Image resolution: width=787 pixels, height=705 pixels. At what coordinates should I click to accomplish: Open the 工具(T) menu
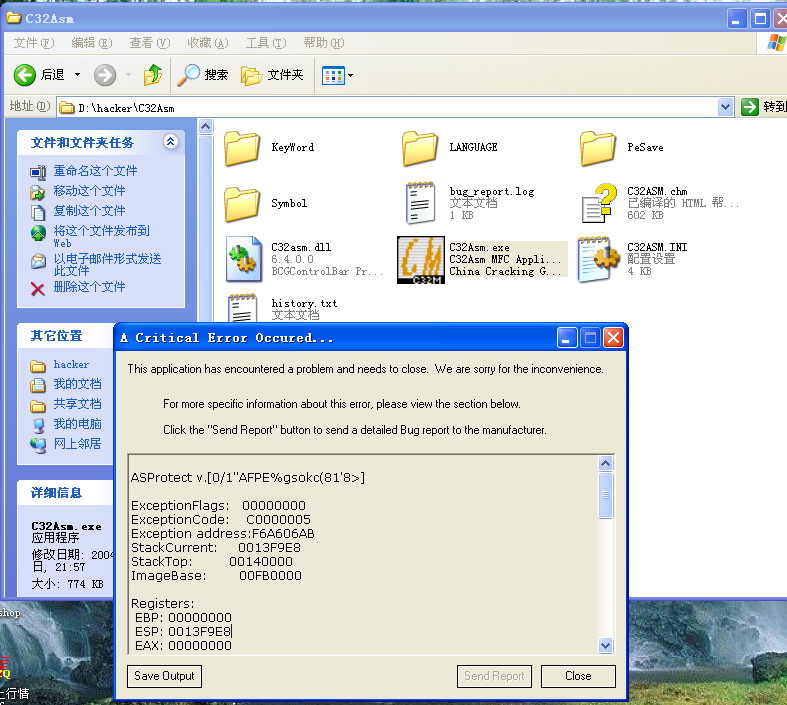click(x=266, y=43)
